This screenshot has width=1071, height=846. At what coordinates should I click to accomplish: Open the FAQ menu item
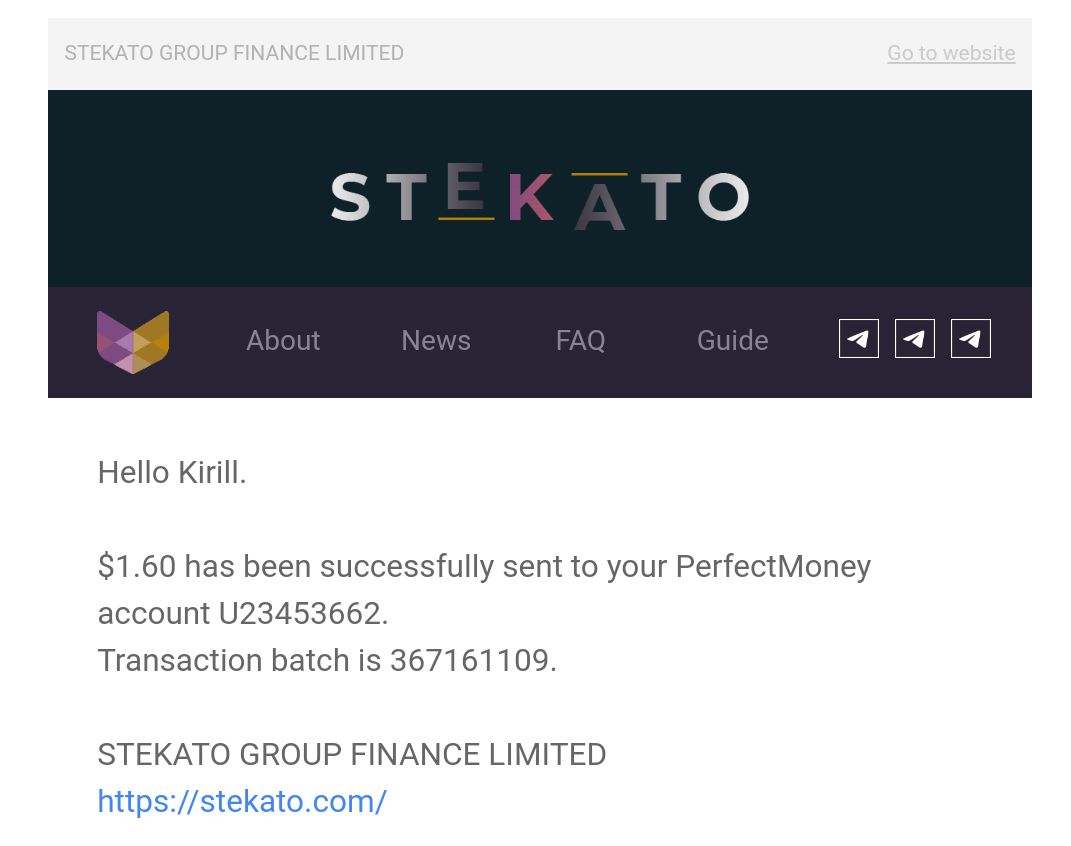[580, 340]
